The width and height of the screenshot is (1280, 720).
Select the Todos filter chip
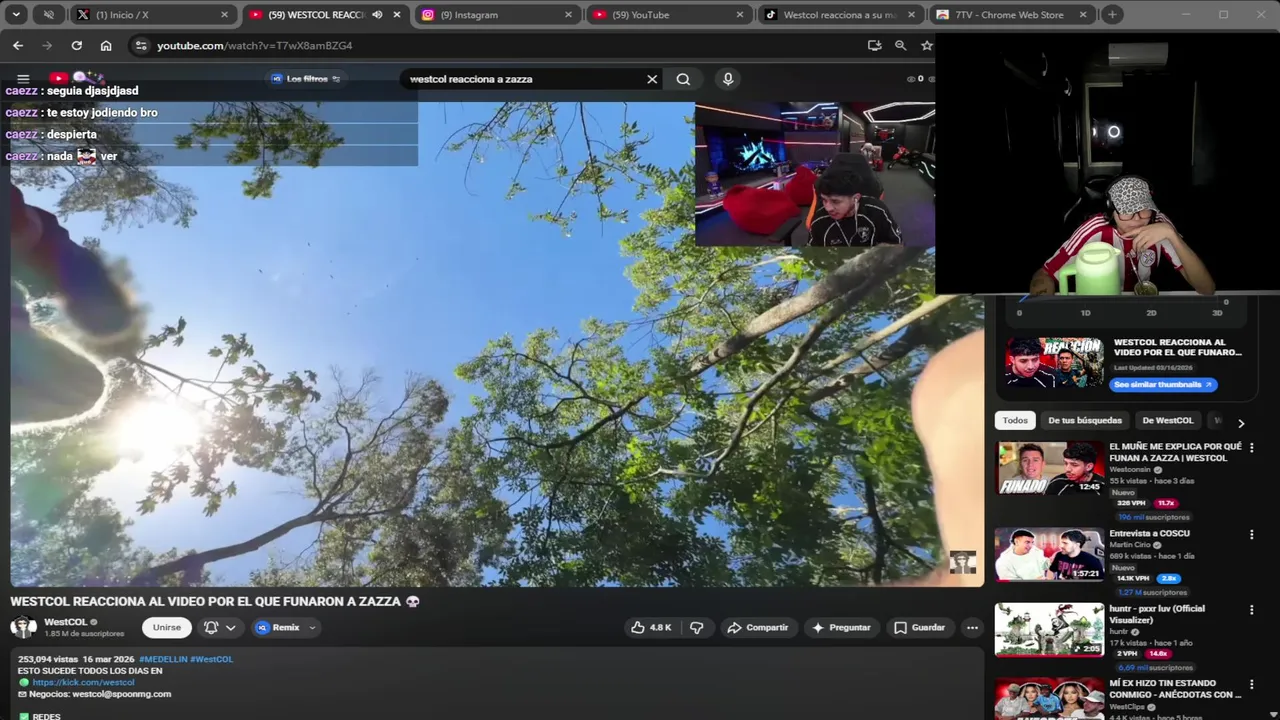pos(1015,421)
